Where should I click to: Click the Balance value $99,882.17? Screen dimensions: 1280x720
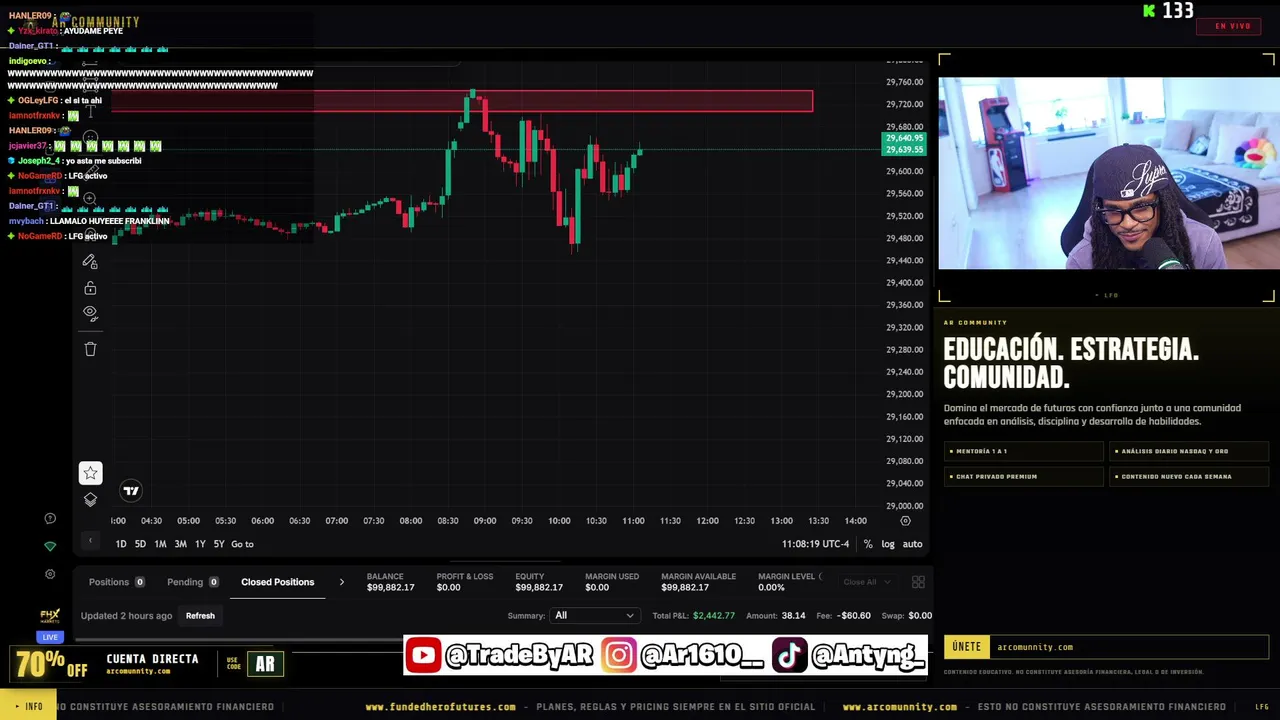(x=390, y=587)
